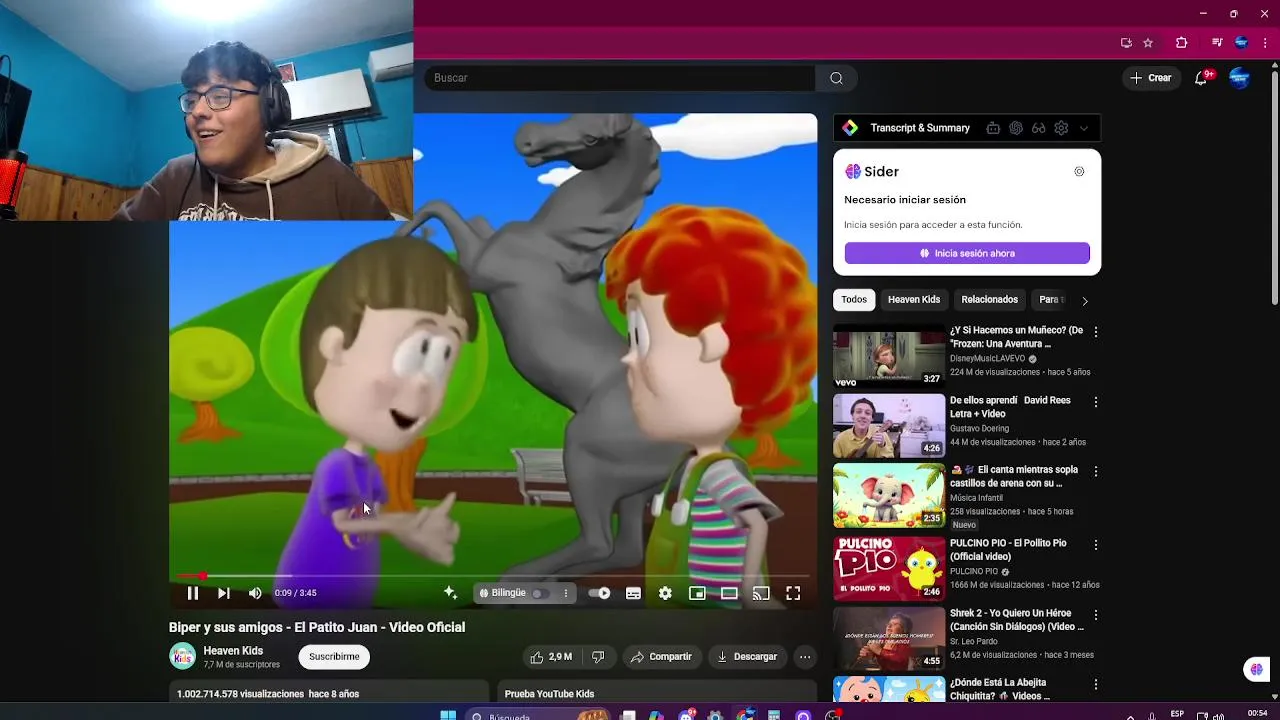This screenshot has height=720, width=1280.
Task: Enter fullscreen mode
Action: tap(793, 593)
